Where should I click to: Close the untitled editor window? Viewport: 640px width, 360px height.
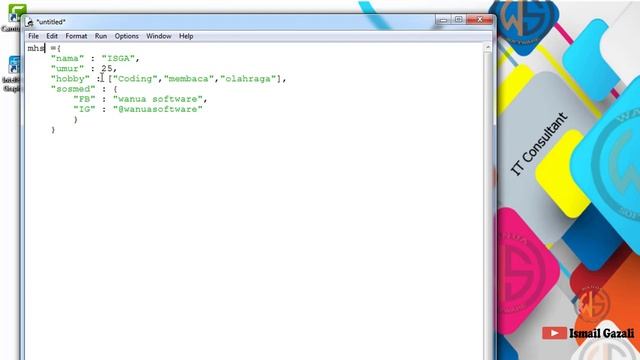(480, 19)
